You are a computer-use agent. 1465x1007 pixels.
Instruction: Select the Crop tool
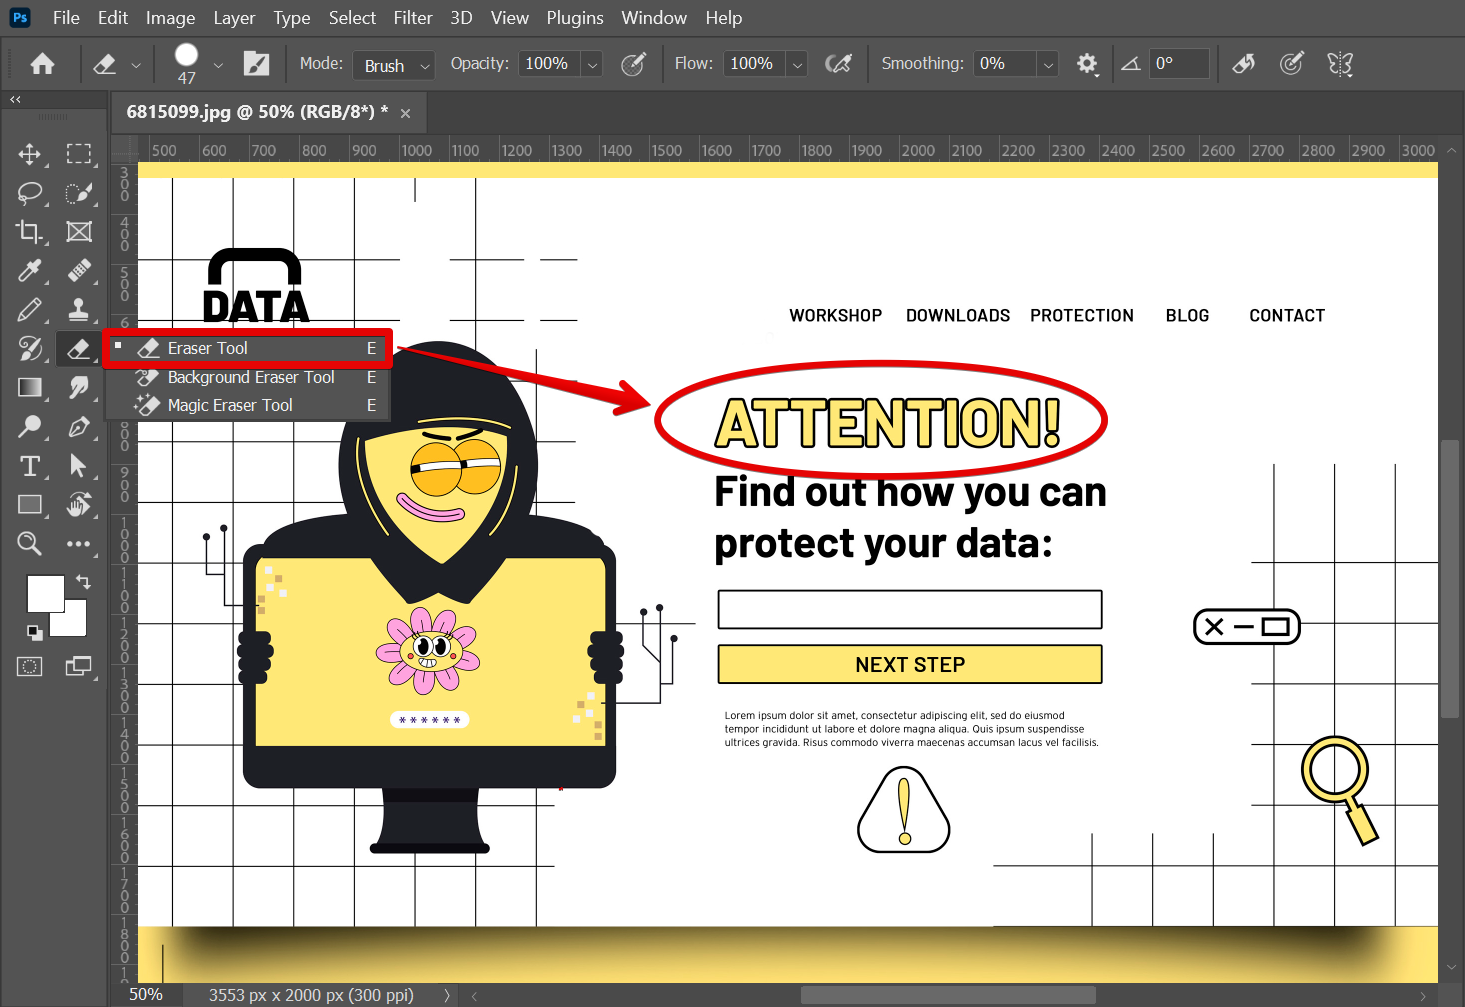point(29,232)
